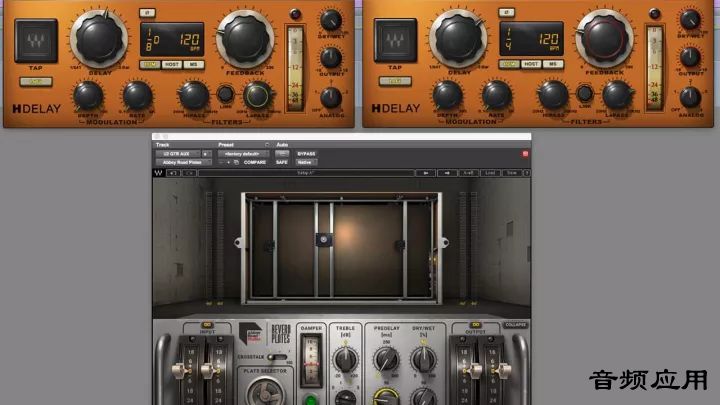The height and width of the screenshot is (405, 720).
Task: Click the red target button in plugin header
Action: point(525,154)
